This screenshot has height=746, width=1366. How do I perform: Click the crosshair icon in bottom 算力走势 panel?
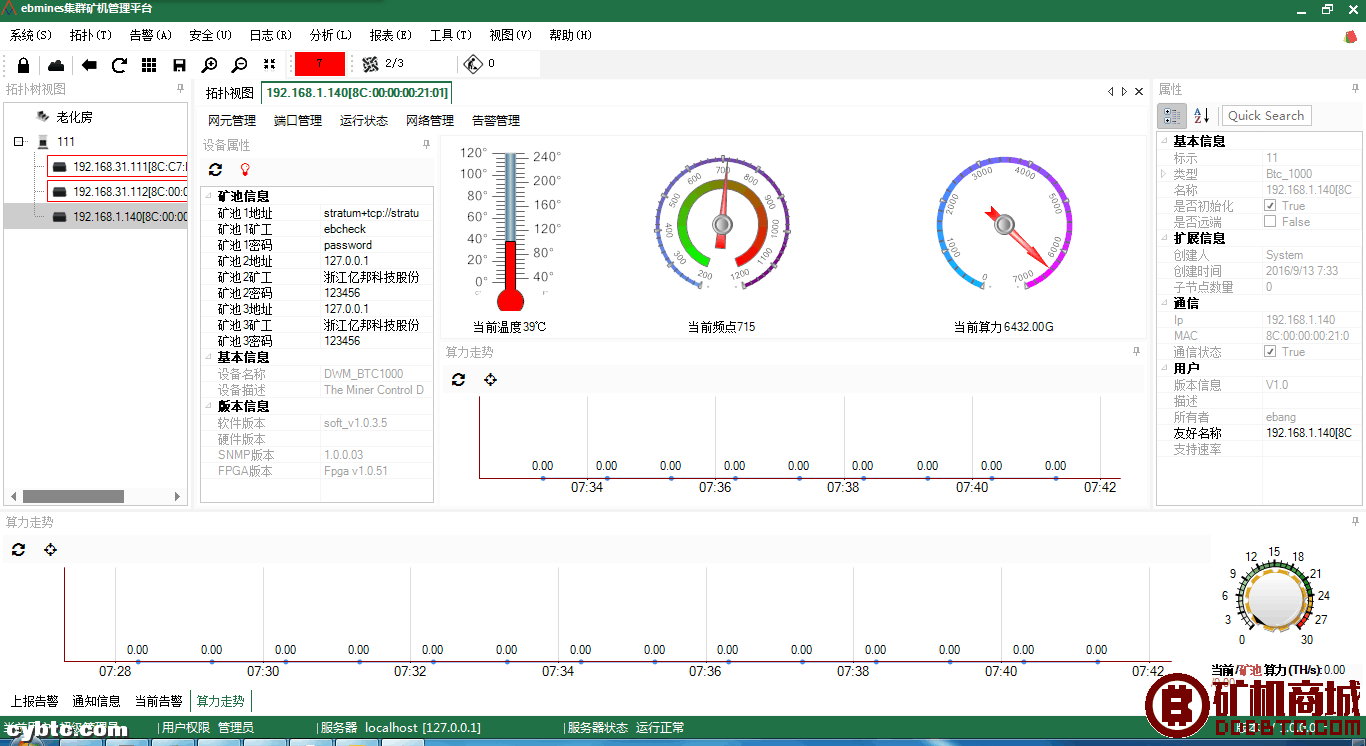[x=50, y=550]
